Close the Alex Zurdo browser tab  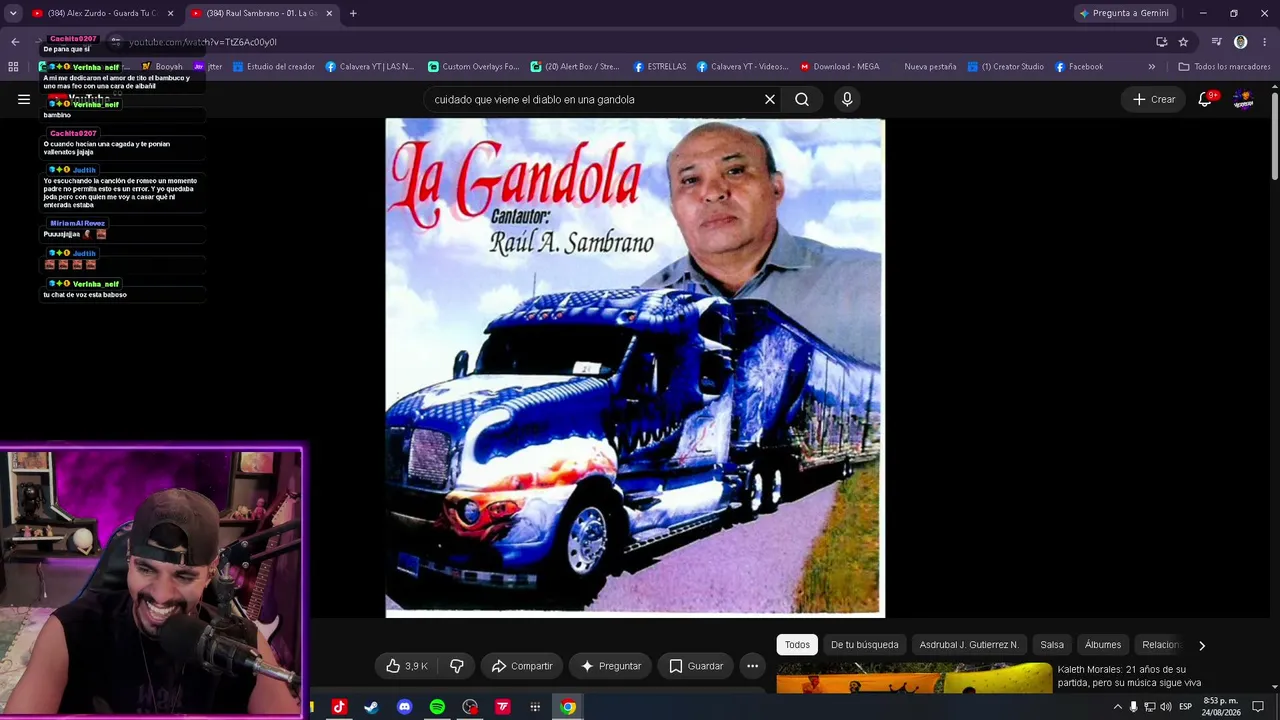pos(170,13)
